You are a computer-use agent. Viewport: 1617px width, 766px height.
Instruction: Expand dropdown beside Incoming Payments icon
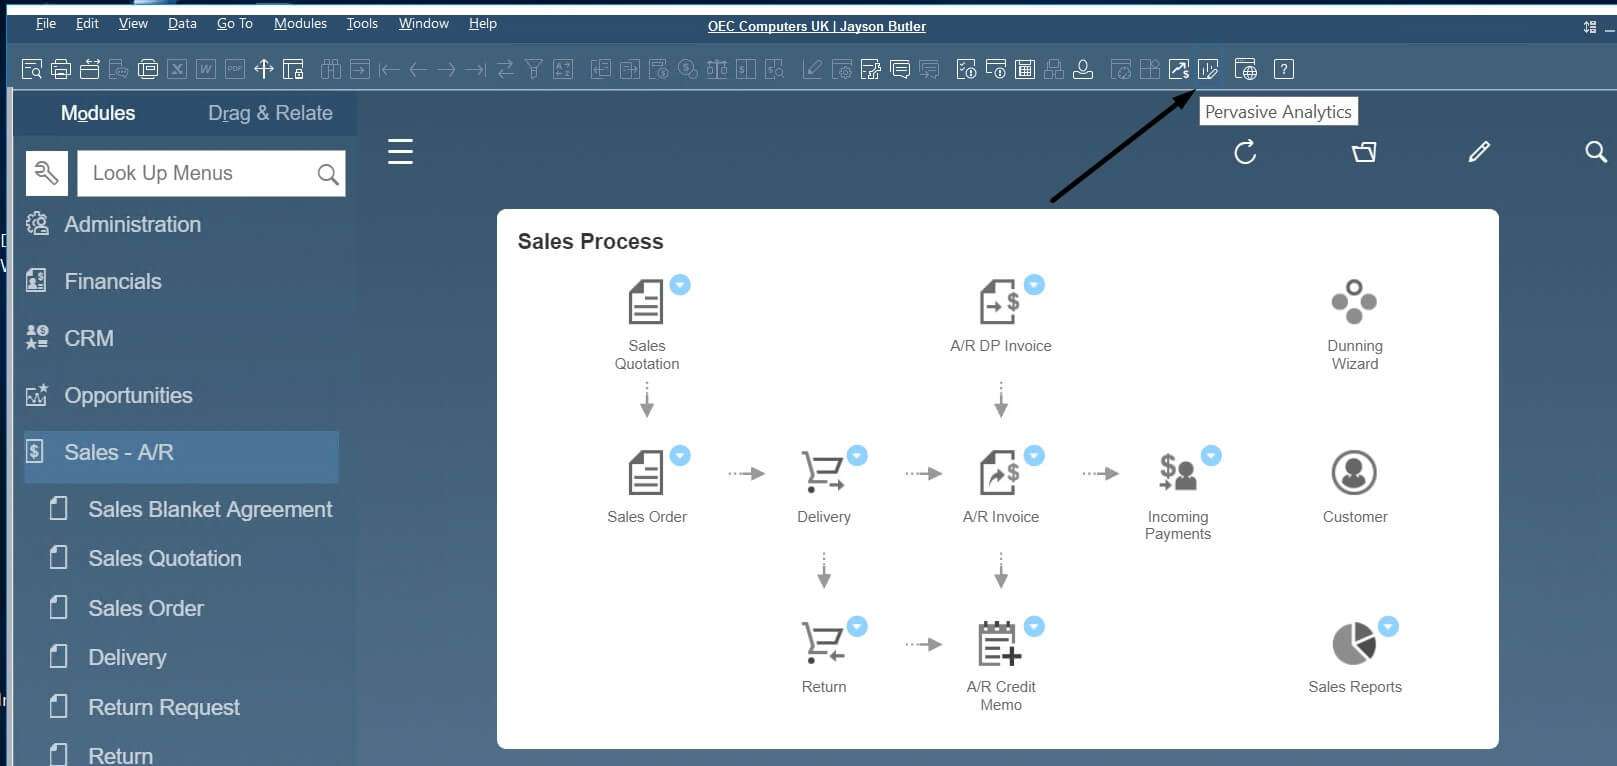point(1211,456)
